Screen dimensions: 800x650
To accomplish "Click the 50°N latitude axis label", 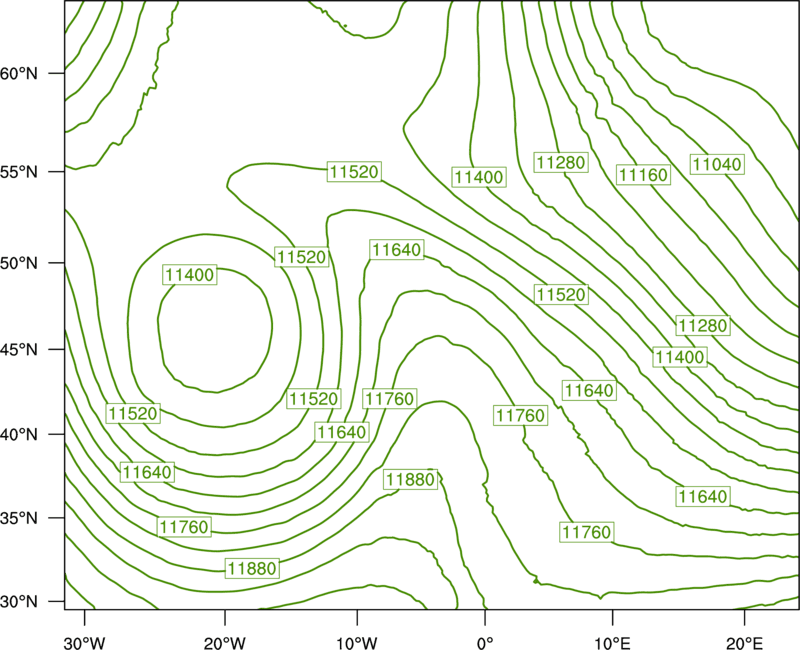I will [19, 263].
